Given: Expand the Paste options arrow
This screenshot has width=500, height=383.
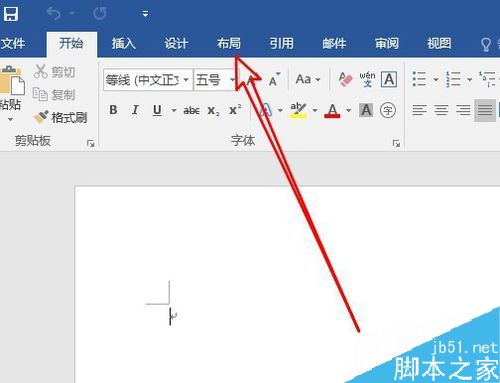Looking at the screenshot, I should coord(11,119).
